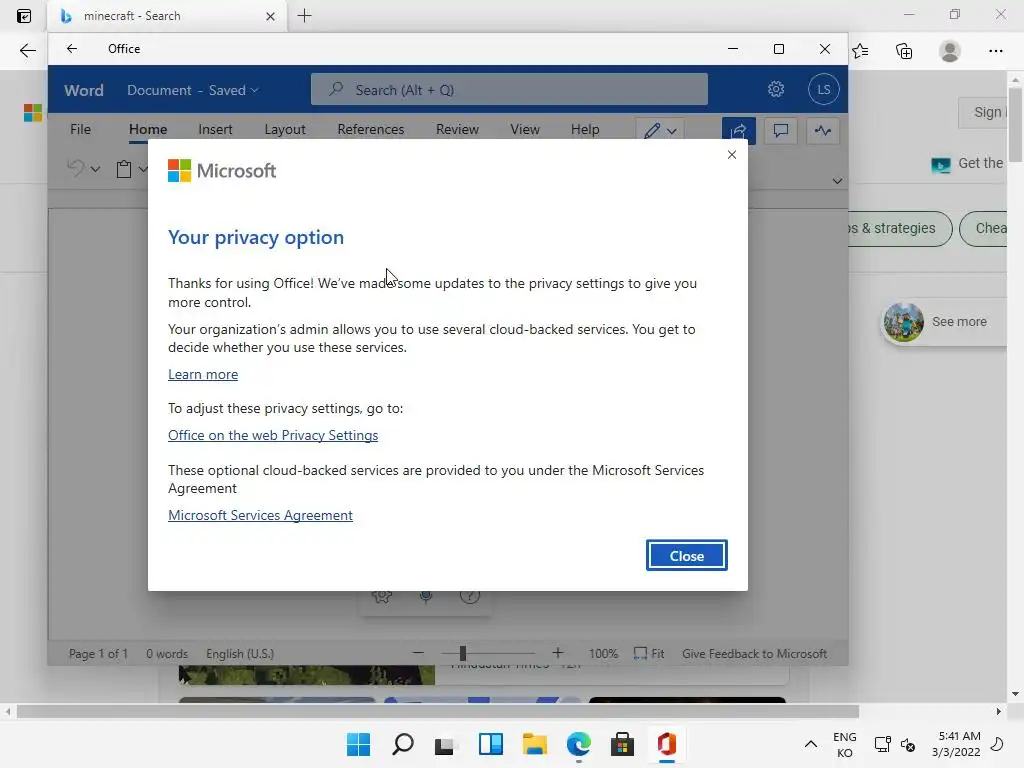Image resolution: width=1024 pixels, height=768 pixels.
Task: Click Page 1 of 1 status entry
Action: [98, 654]
